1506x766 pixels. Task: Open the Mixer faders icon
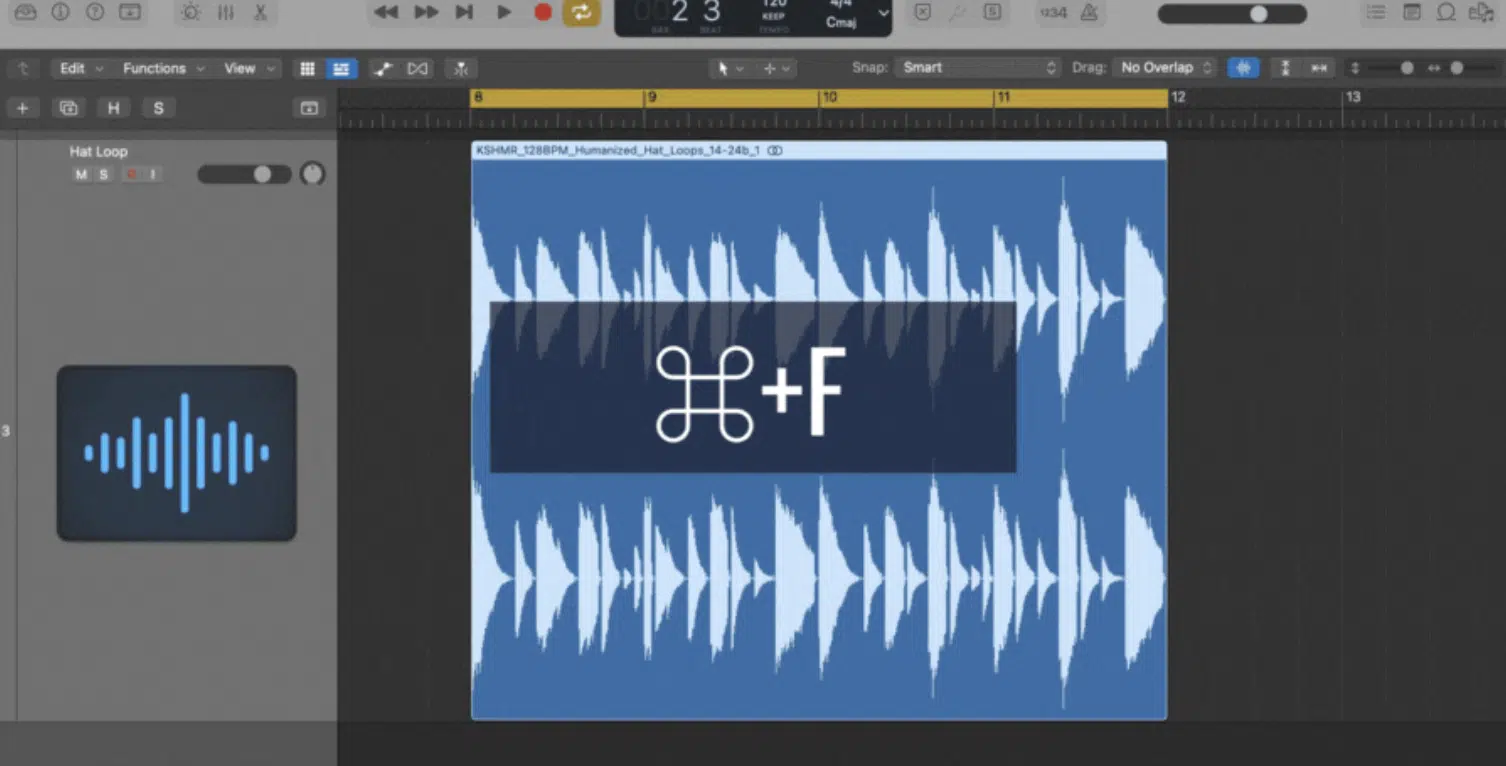[226, 12]
